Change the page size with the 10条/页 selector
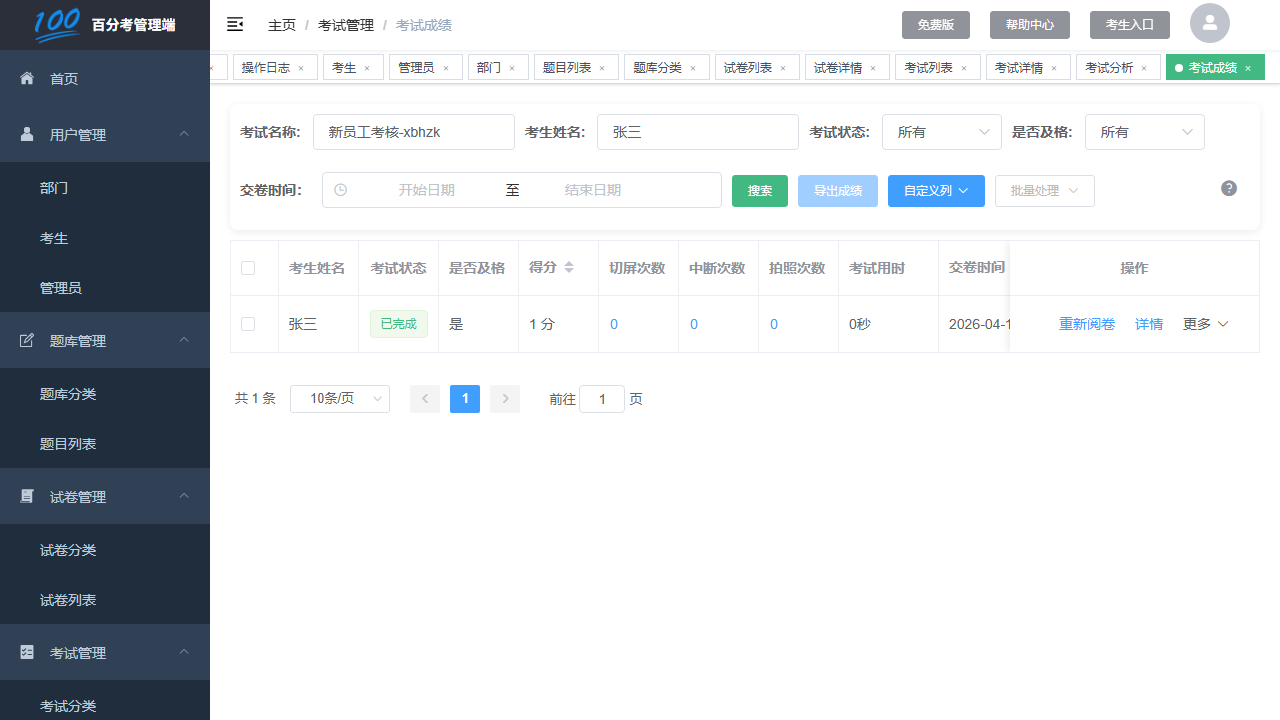This screenshot has width=1280, height=720. [340, 399]
